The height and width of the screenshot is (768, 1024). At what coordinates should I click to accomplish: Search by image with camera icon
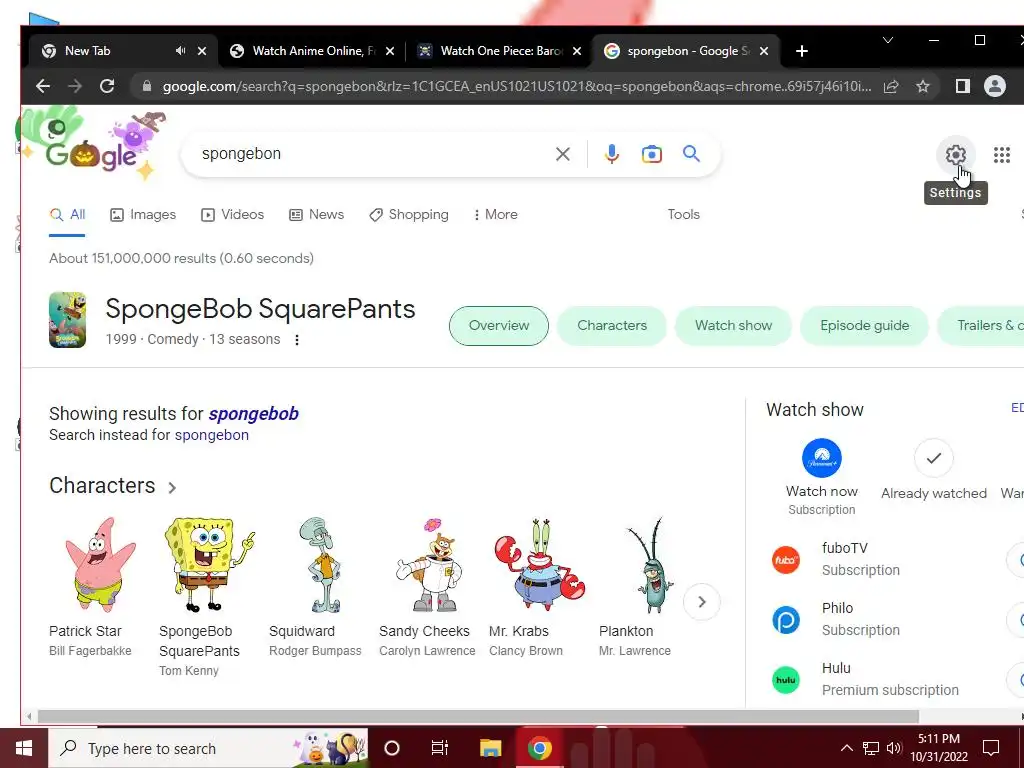coord(652,154)
